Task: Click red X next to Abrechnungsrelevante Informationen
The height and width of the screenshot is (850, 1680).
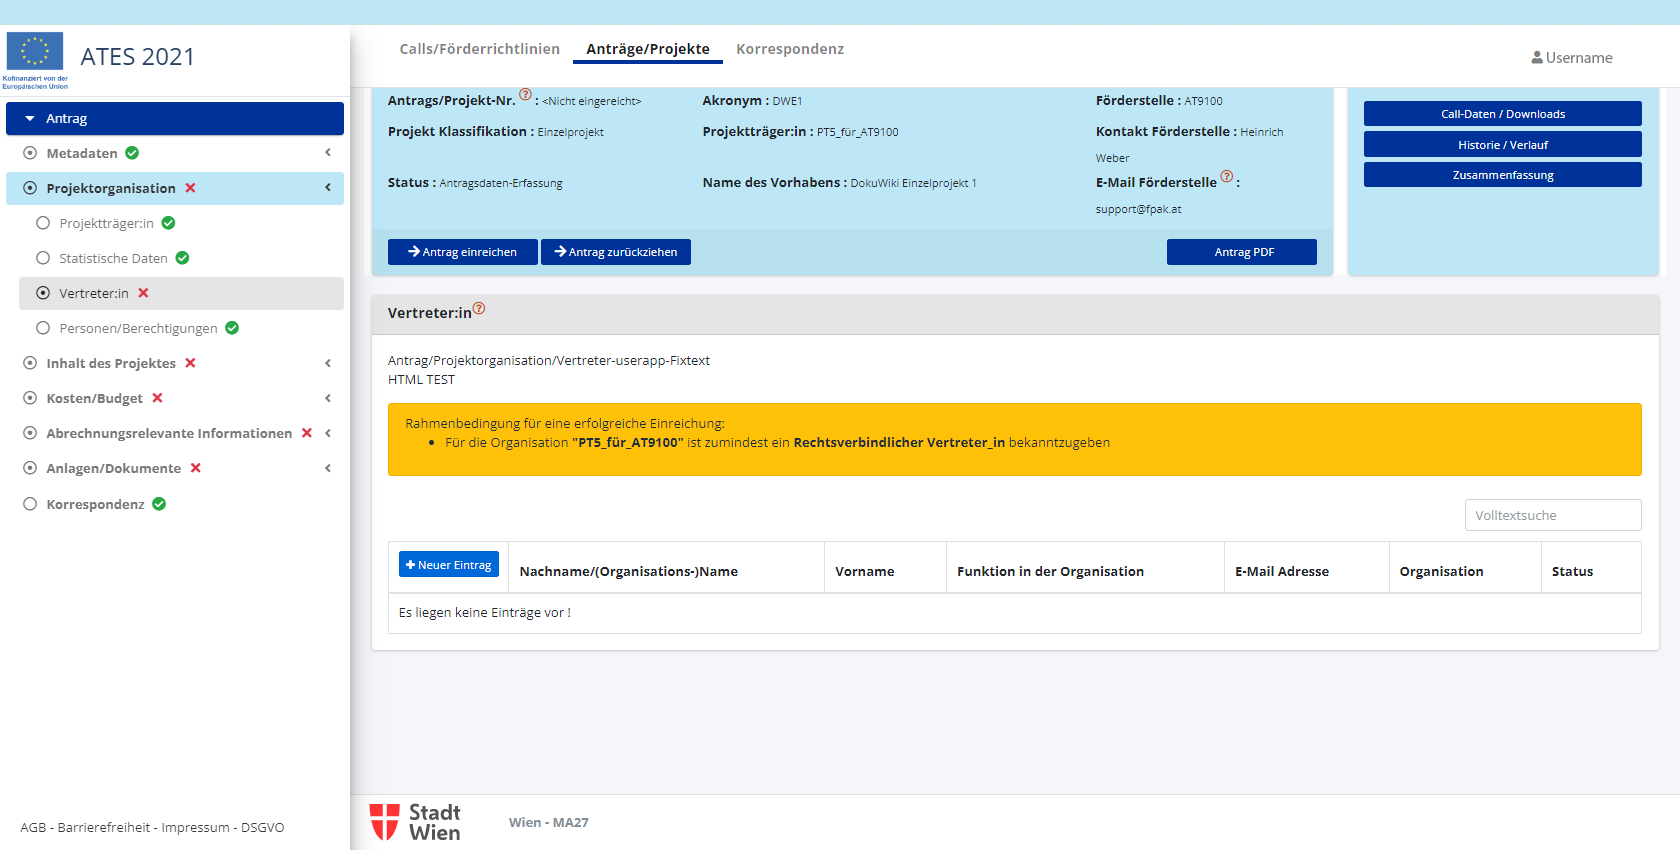Action: coord(307,433)
